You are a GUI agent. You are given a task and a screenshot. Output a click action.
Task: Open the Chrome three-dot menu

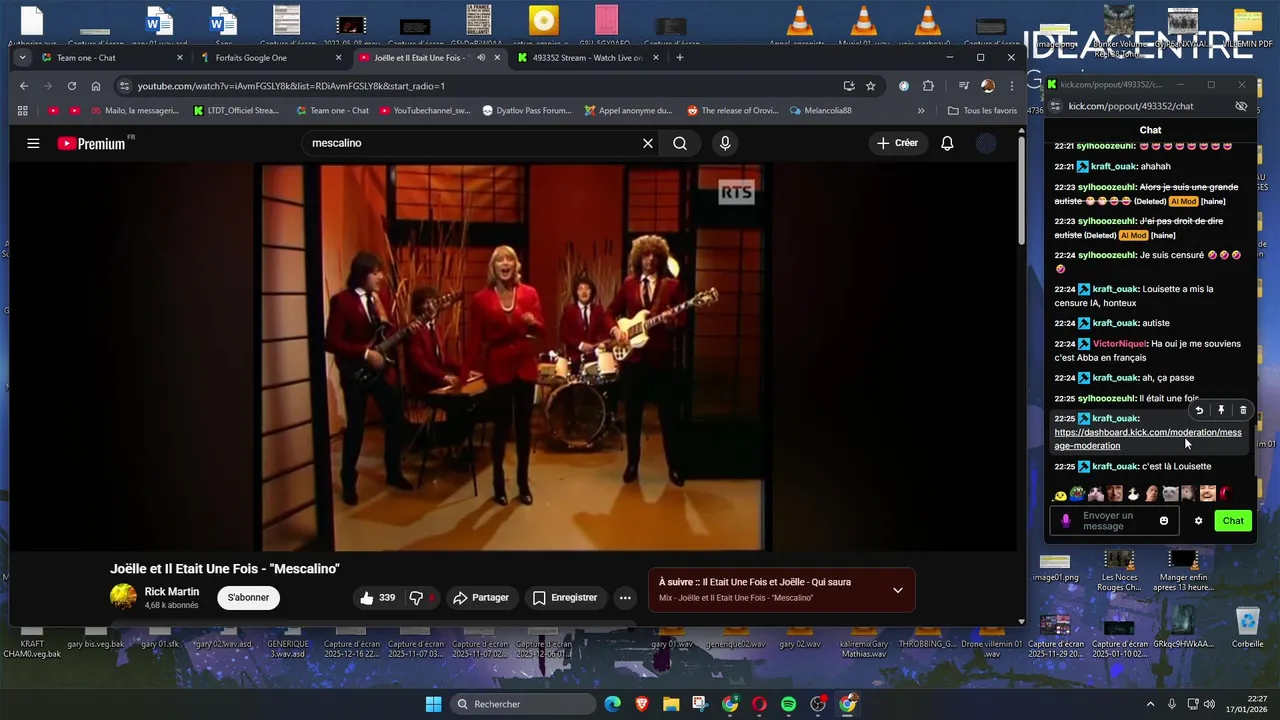tap(1010, 86)
